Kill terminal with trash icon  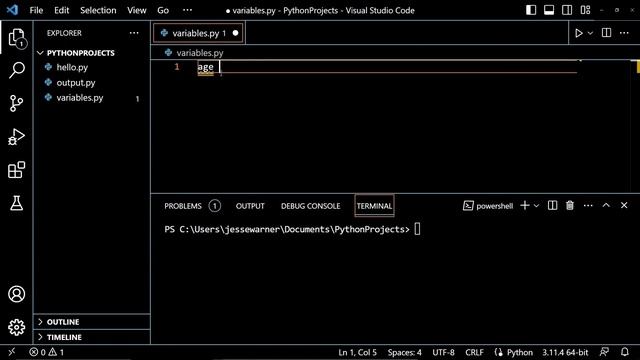[570, 206]
